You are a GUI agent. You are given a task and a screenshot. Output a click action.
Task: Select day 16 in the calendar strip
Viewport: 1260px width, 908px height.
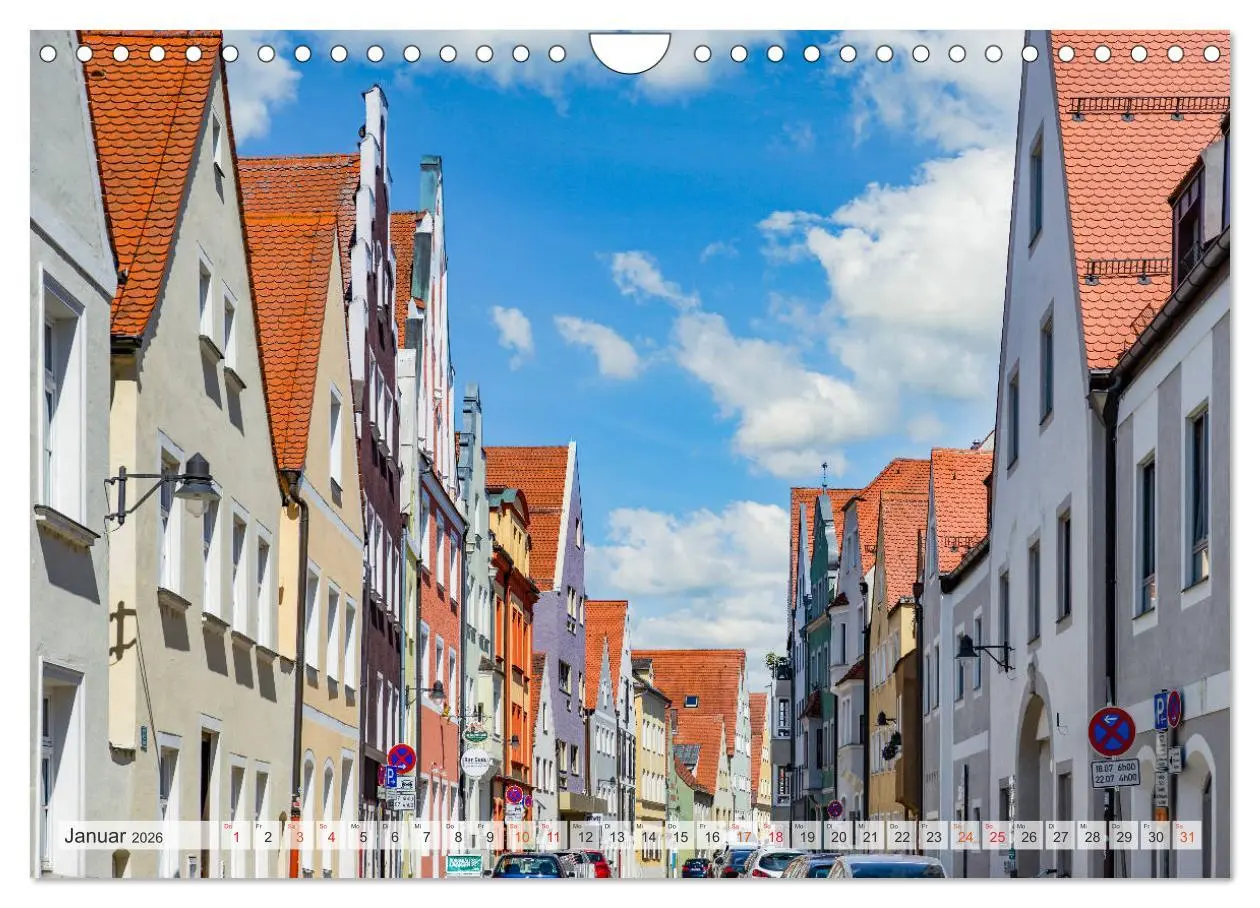point(712,836)
